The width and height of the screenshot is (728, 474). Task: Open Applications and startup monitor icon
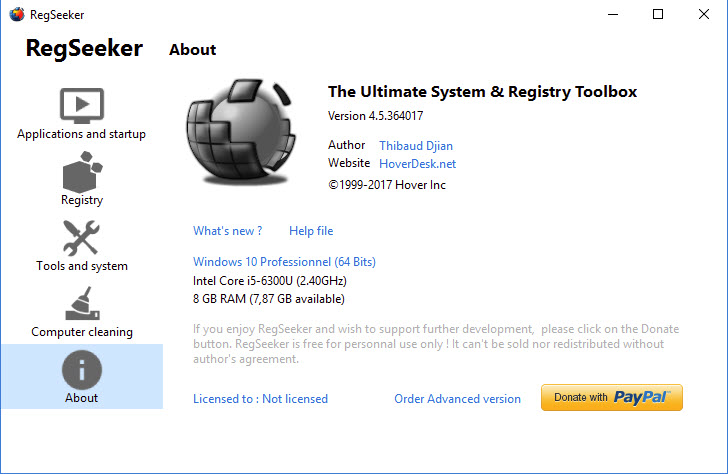tap(81, 105)
